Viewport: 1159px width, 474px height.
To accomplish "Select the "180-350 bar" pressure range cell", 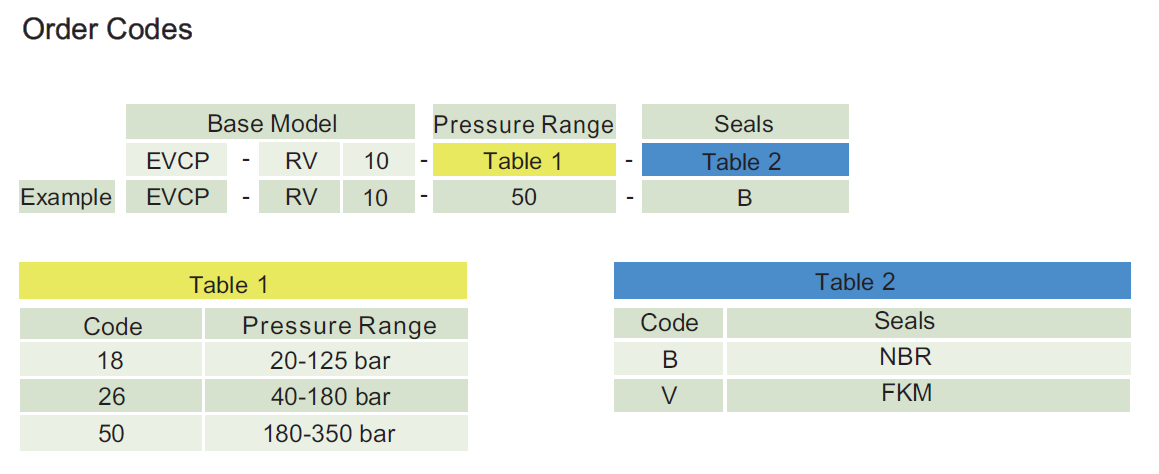I will pyautogui.click(x=330, y=433).
